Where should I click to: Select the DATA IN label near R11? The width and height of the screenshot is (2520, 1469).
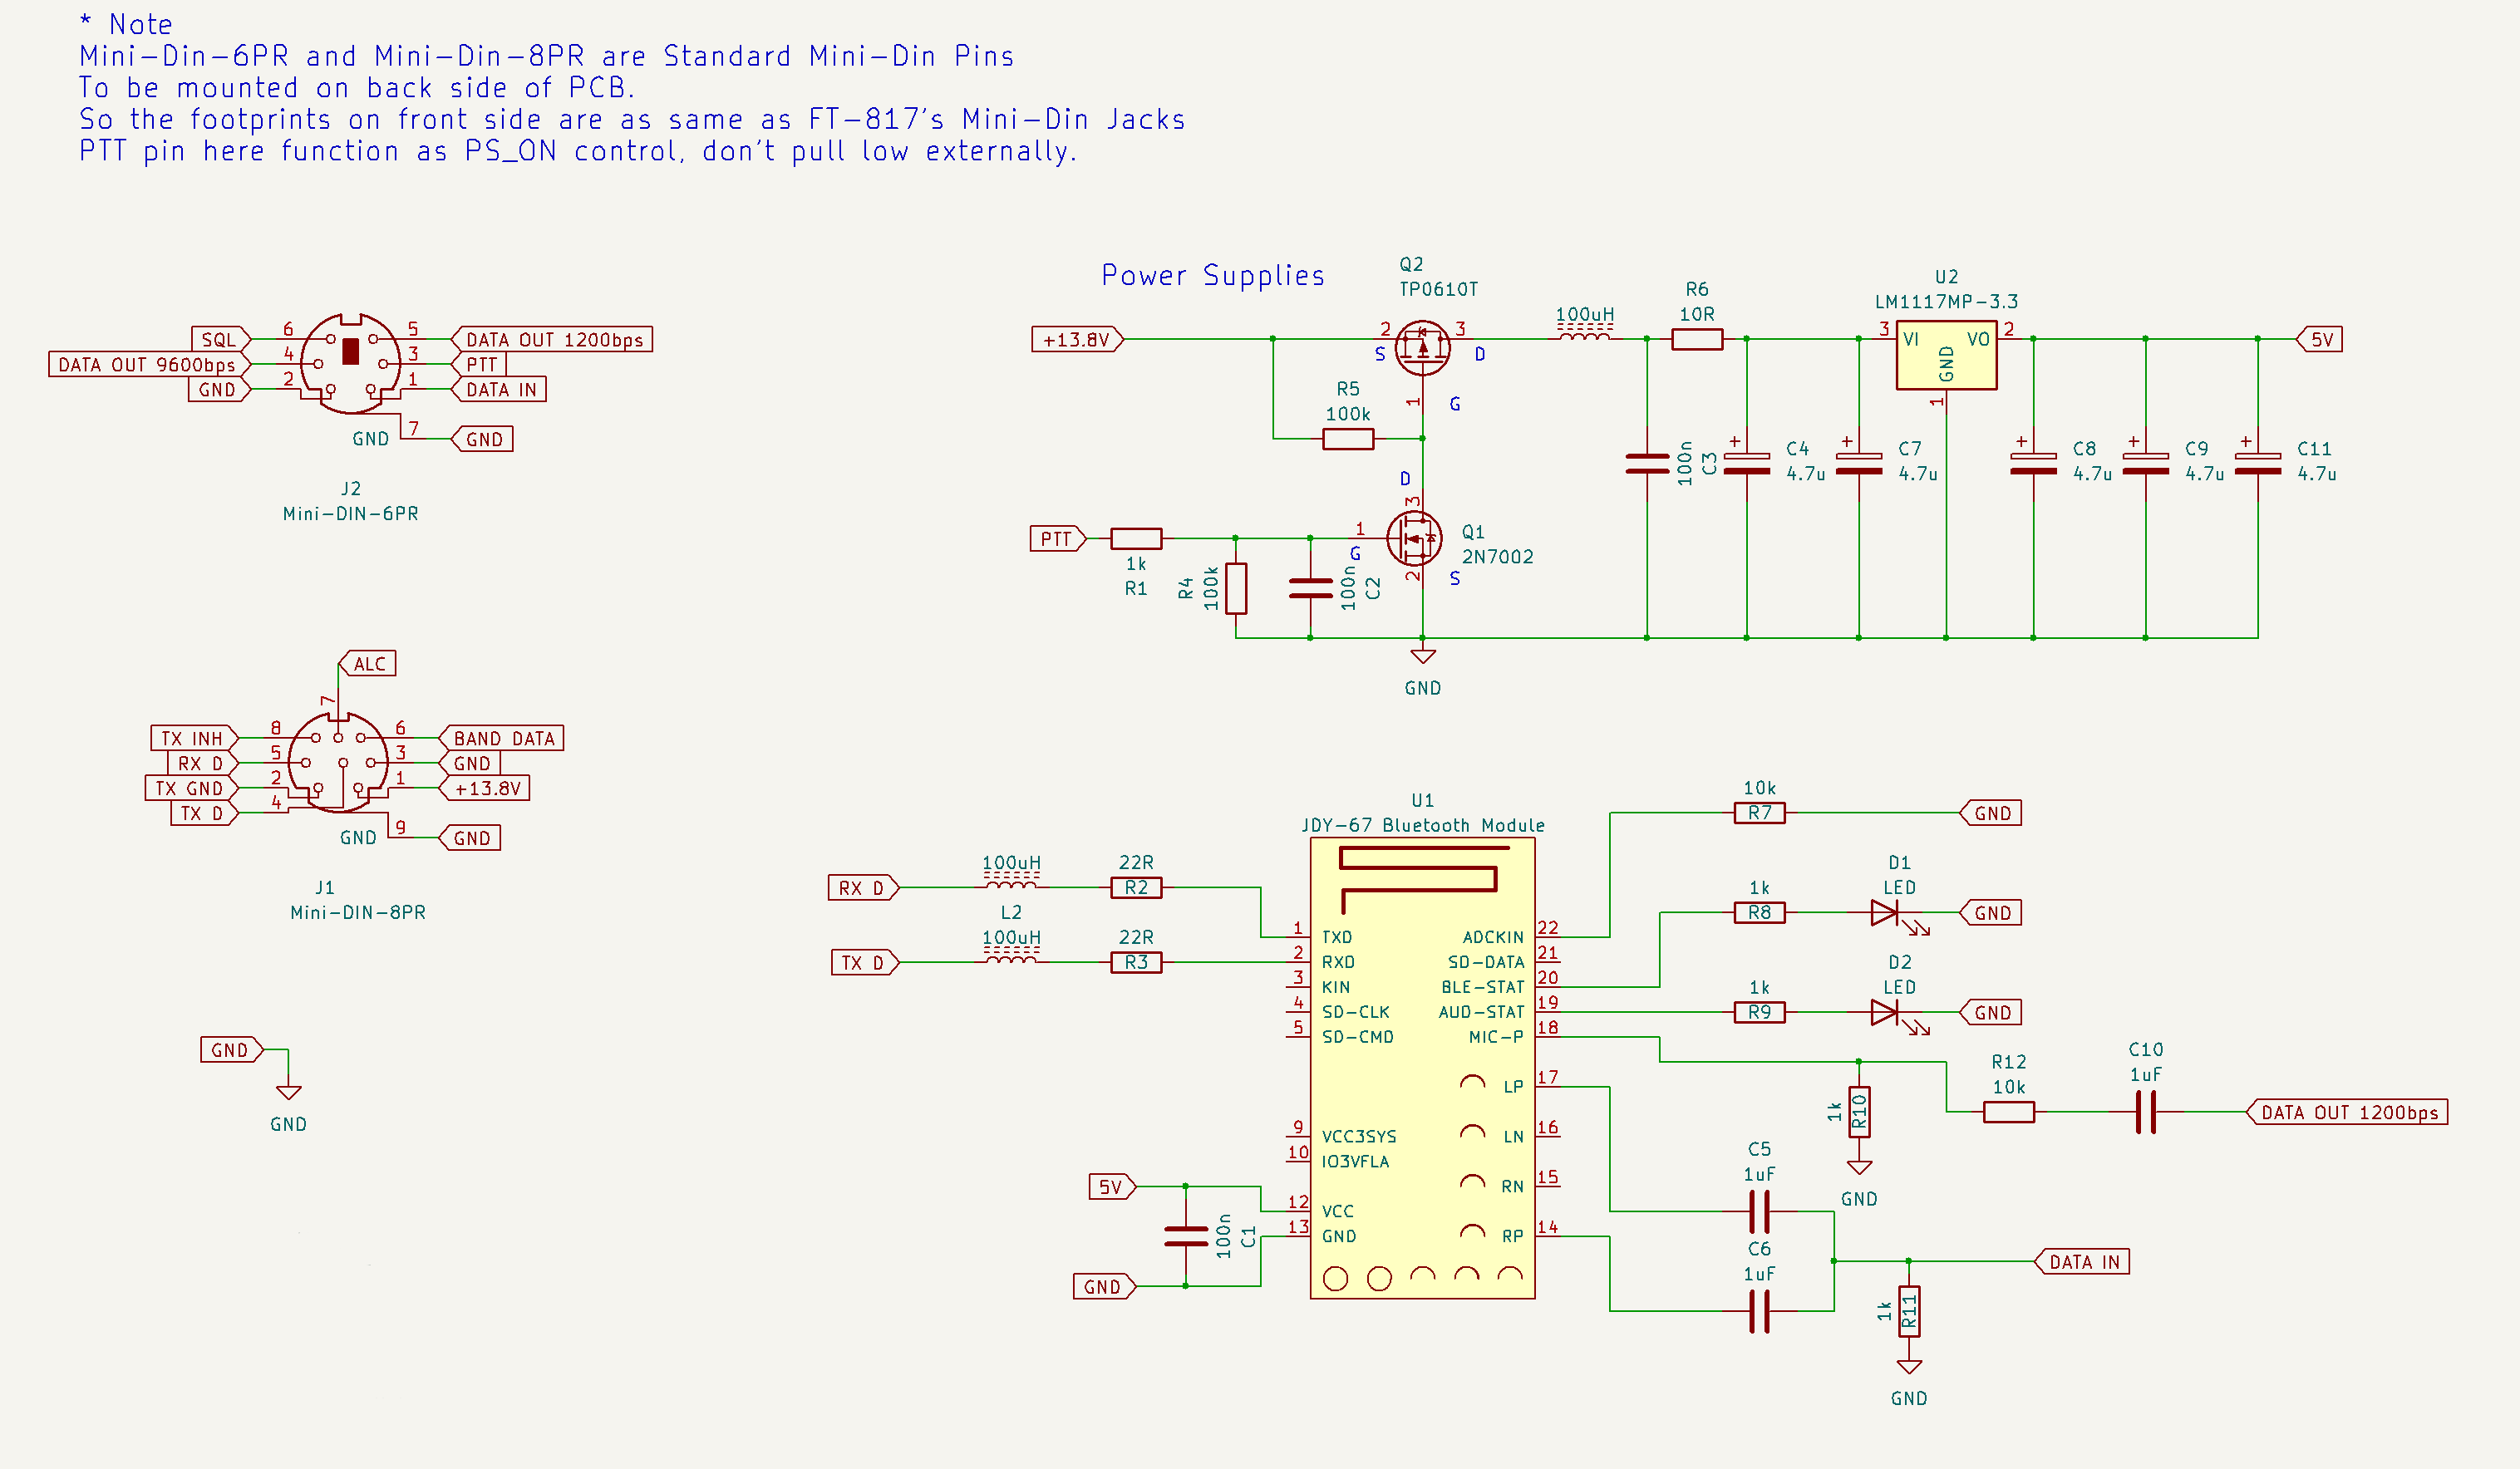point(2082,1261)
